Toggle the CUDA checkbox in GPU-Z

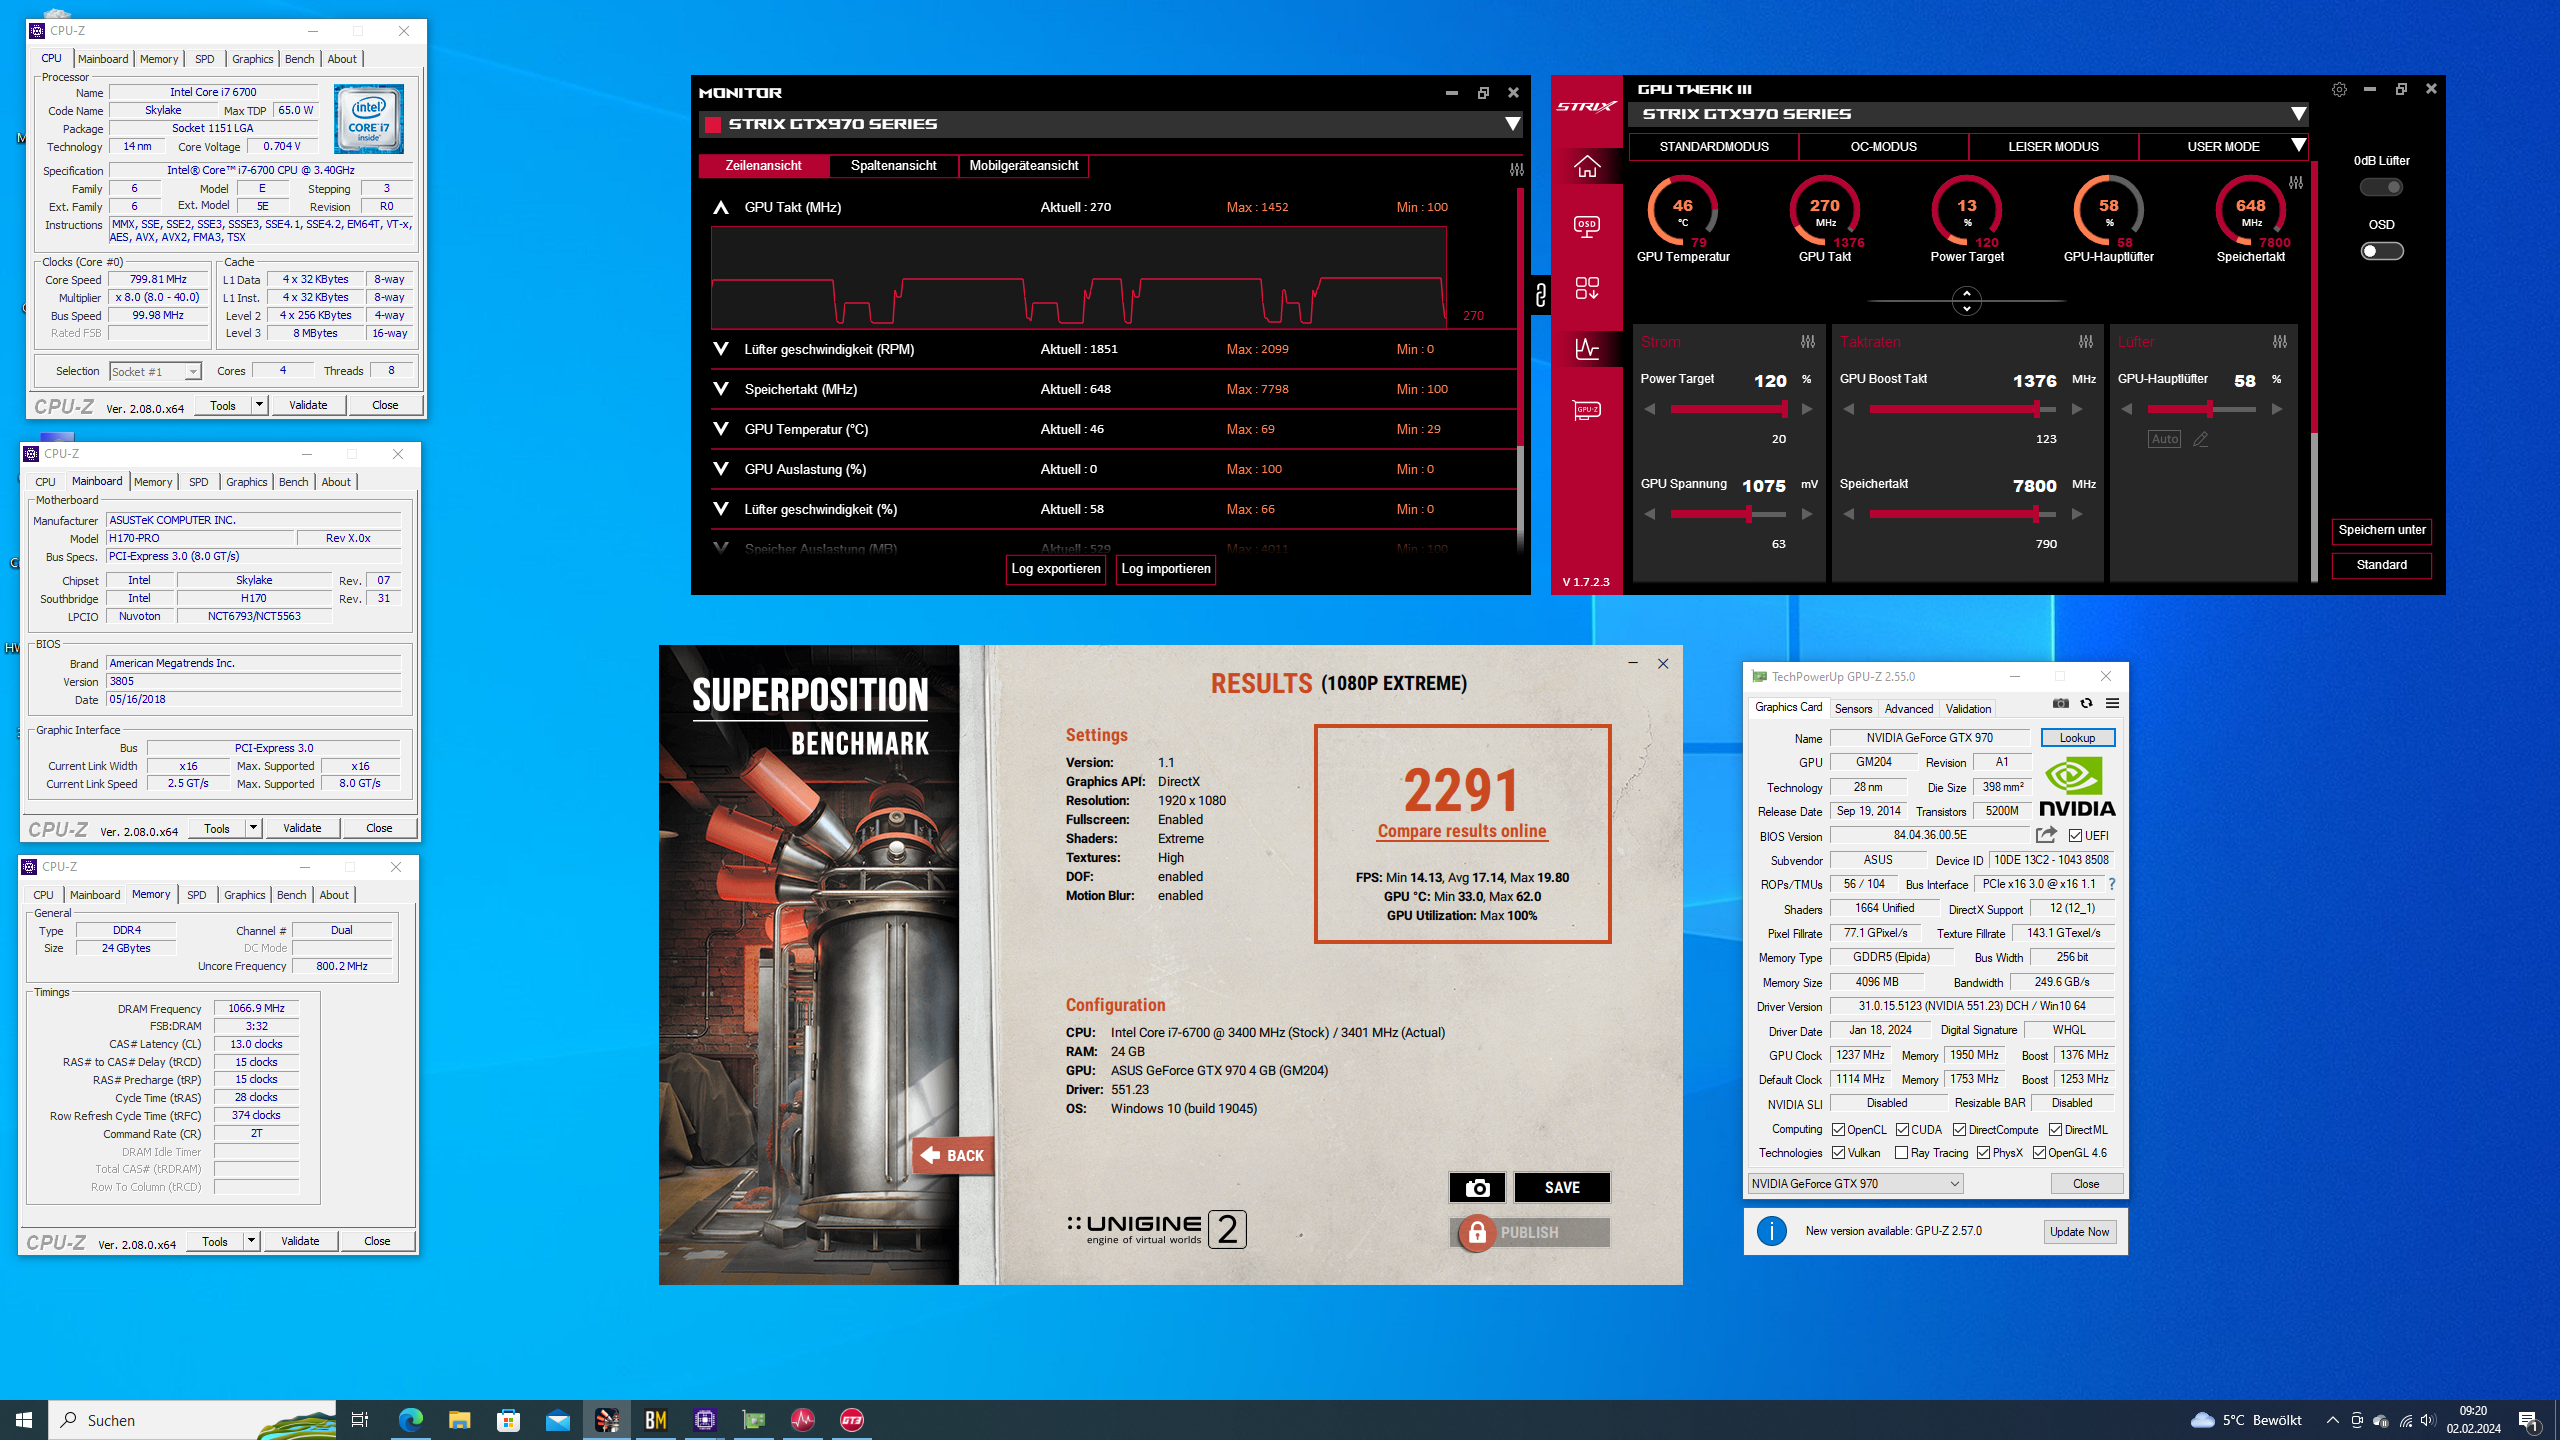(1902, 1130)
